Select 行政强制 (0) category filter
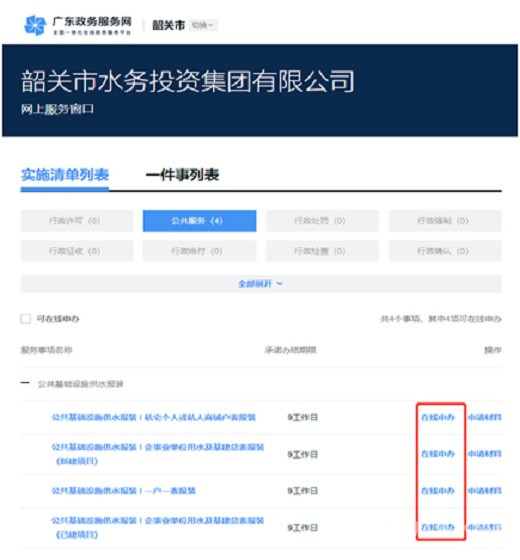520x560 pixels. (445, 221)
